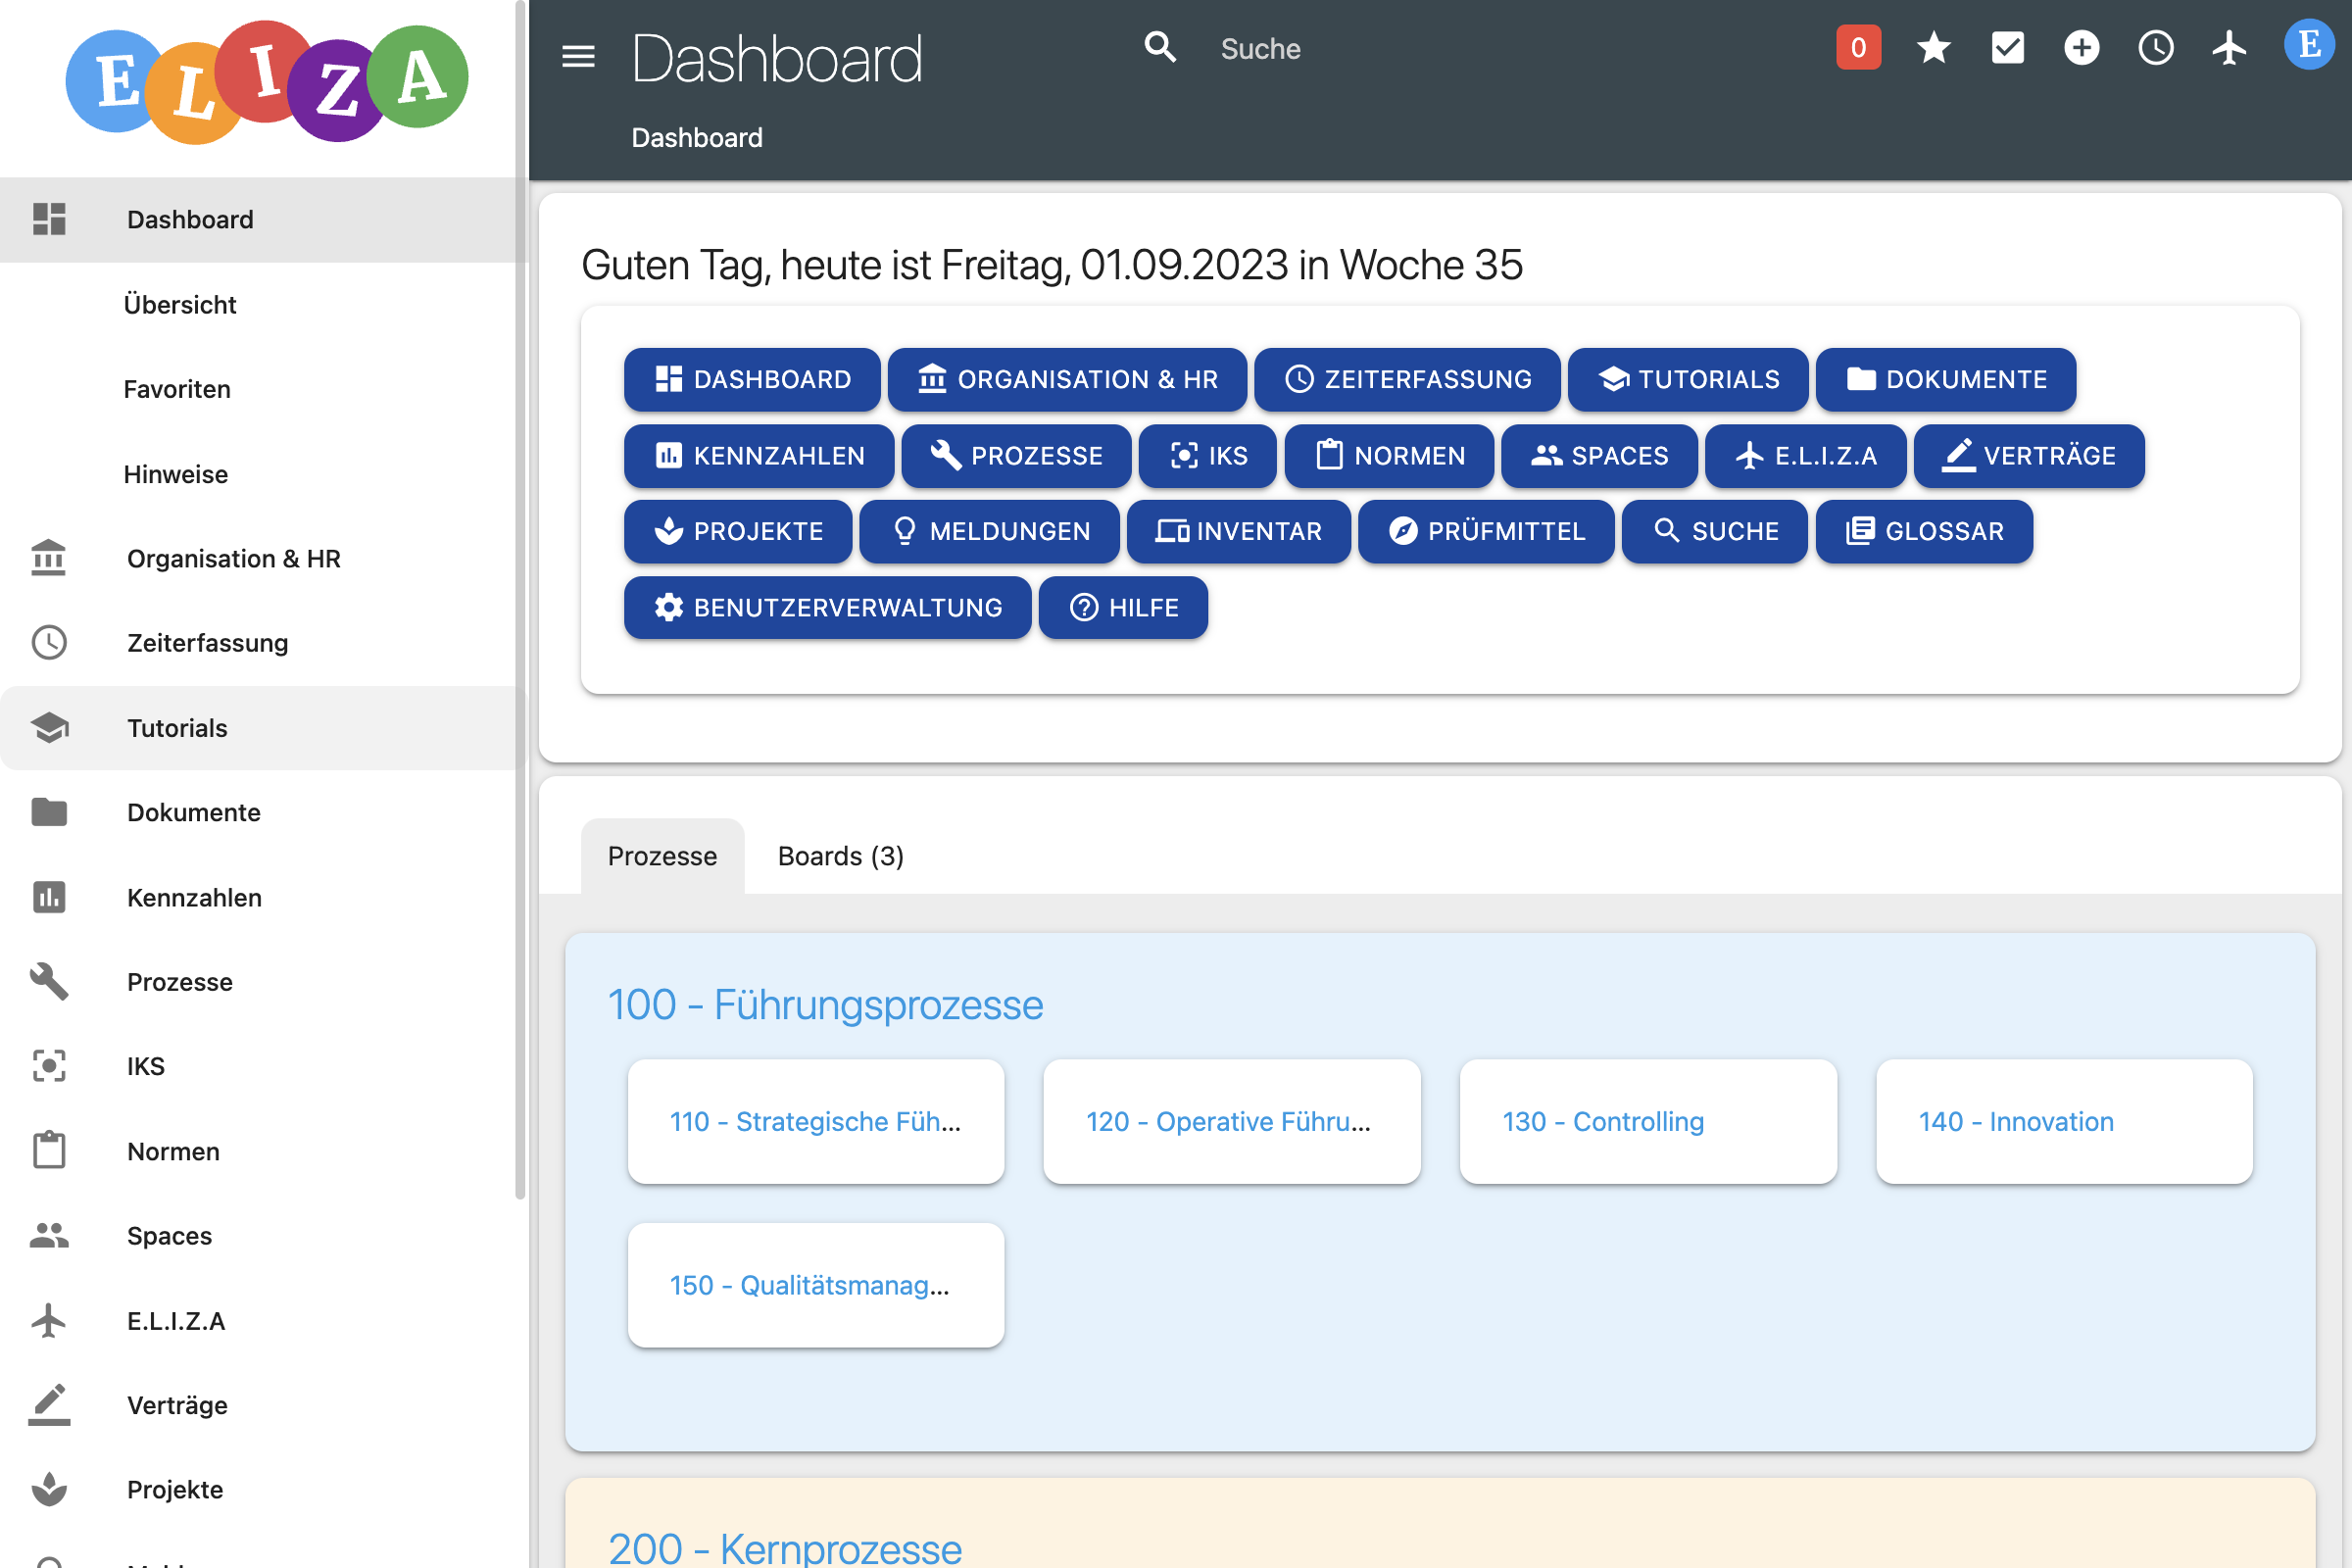
Task: Open time clock icon in header
Action: pyautogui.click(x=2155, y=48)
